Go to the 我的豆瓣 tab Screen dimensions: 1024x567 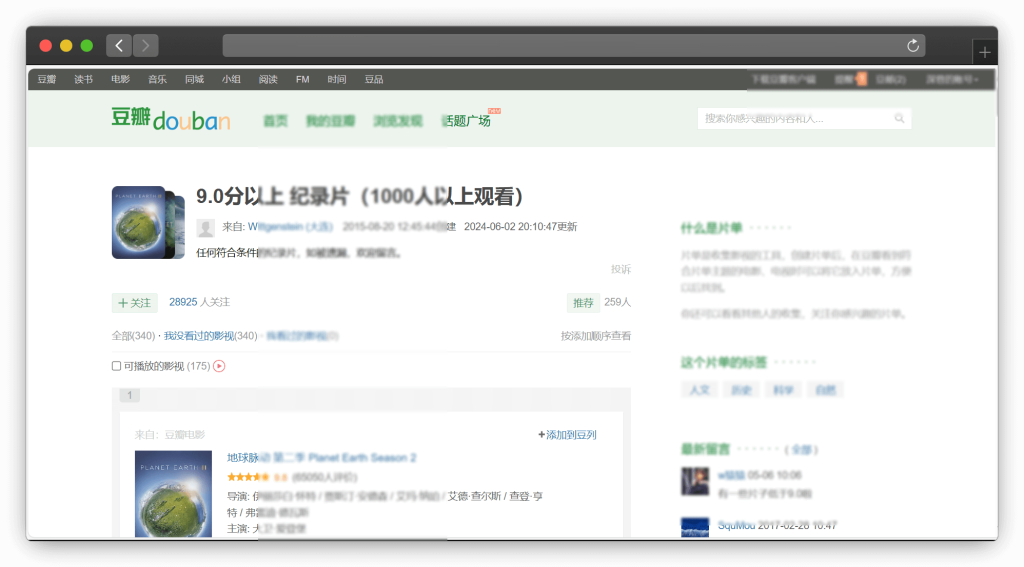tap(330, 121)
